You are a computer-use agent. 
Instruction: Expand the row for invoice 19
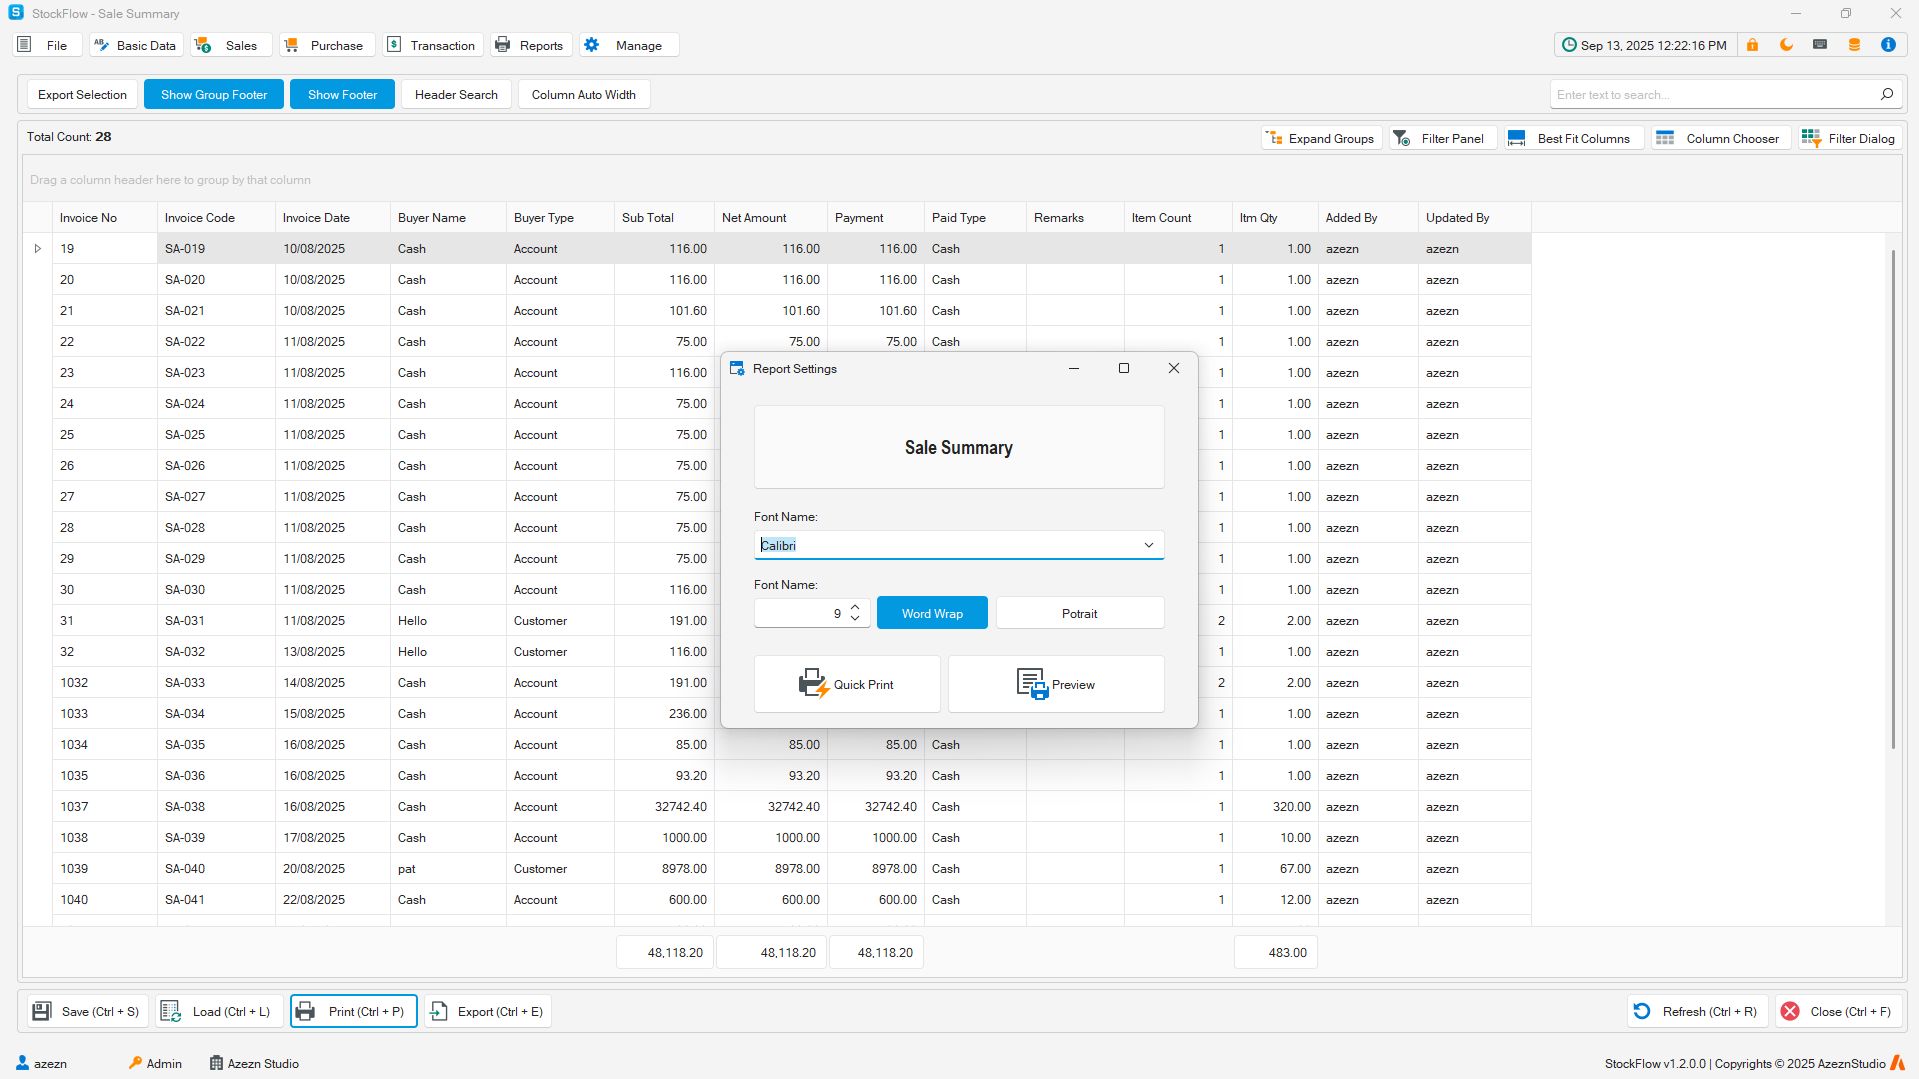click(38, 249)
